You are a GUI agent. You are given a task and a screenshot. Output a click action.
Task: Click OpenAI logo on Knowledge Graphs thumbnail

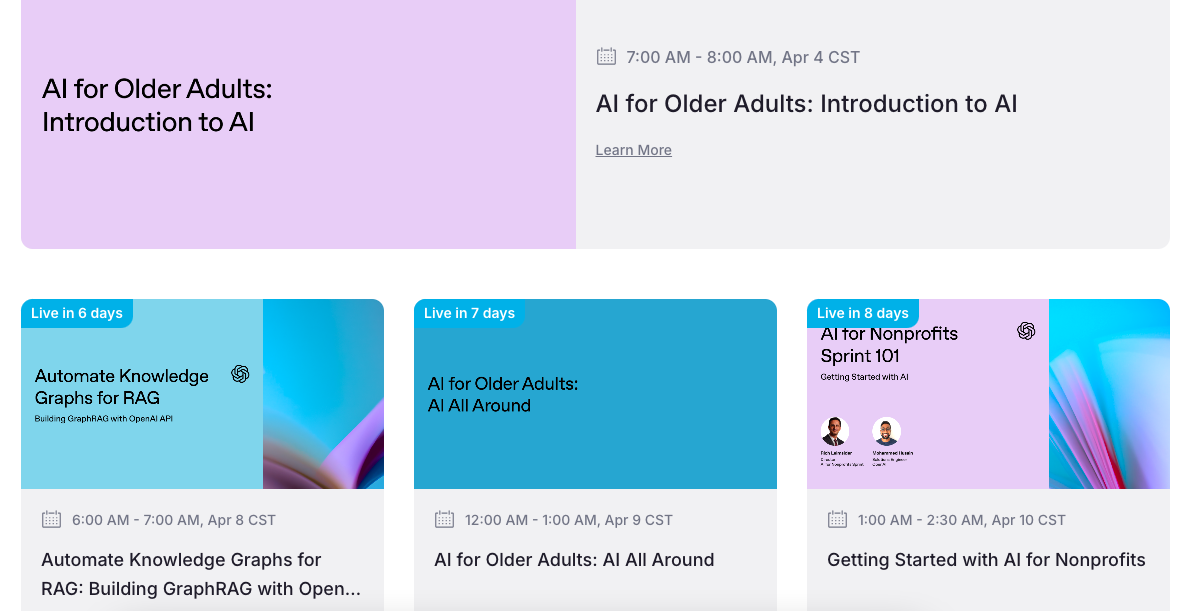pyautogui.click(x=240, y=374)
